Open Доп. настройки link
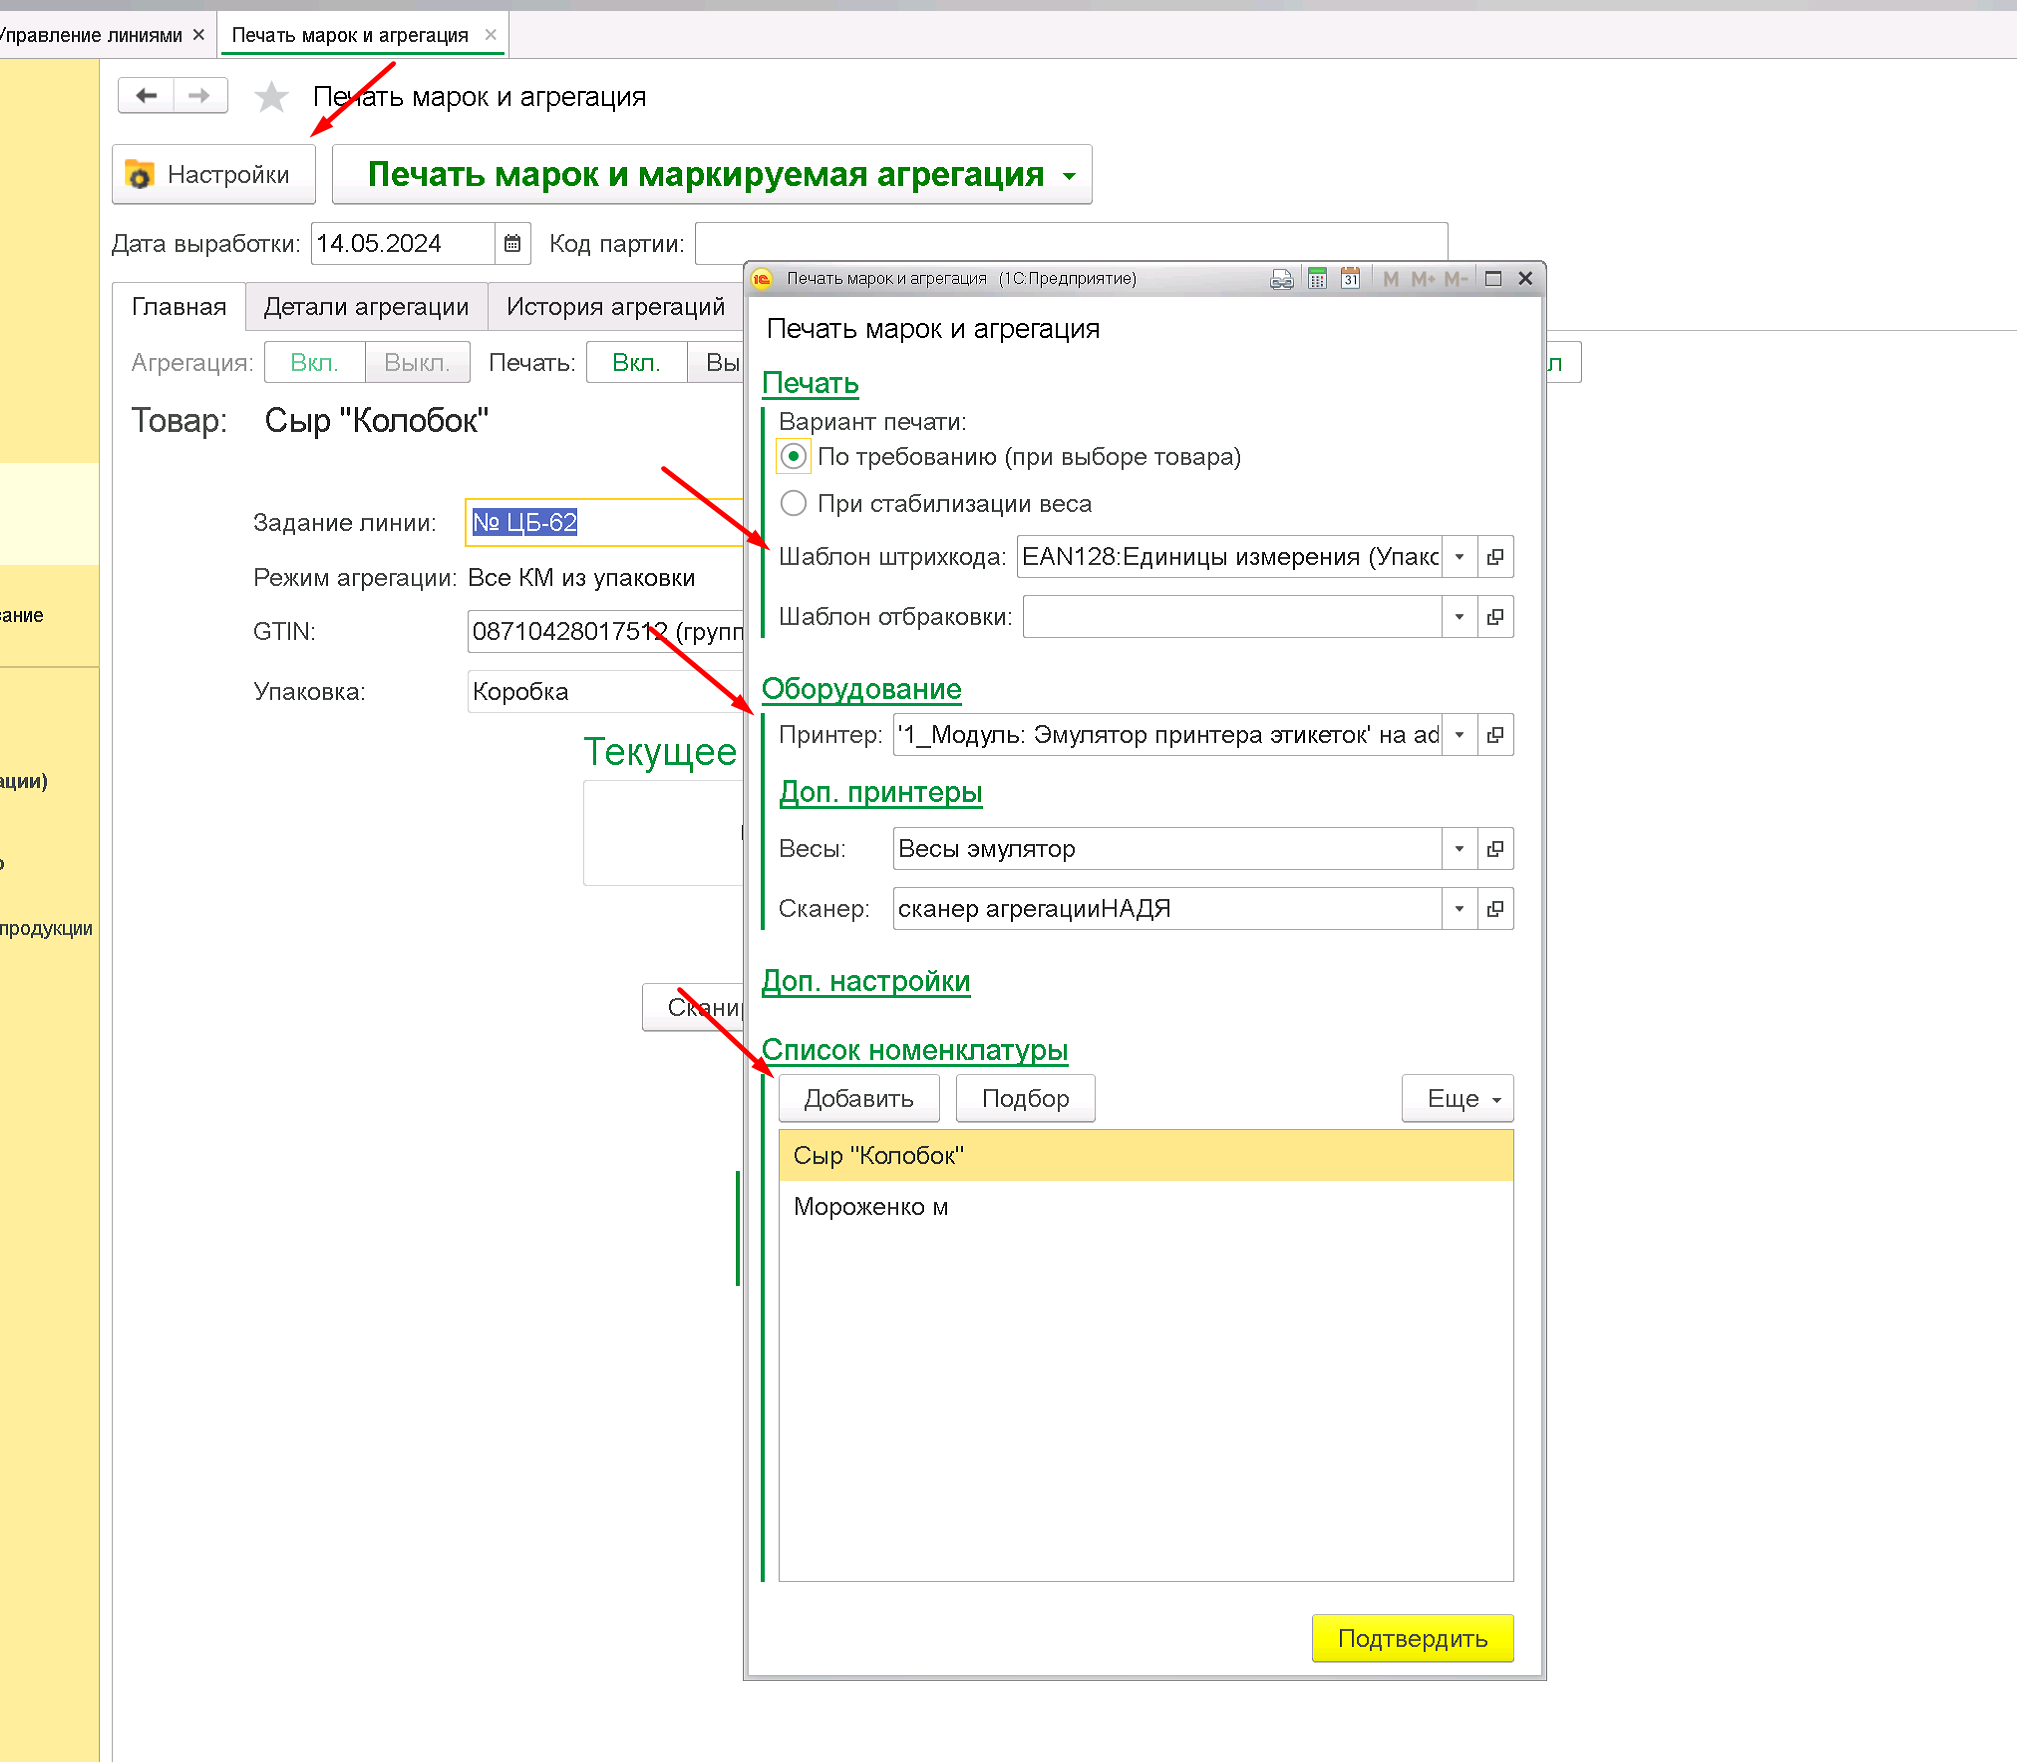 coord(866,981)
